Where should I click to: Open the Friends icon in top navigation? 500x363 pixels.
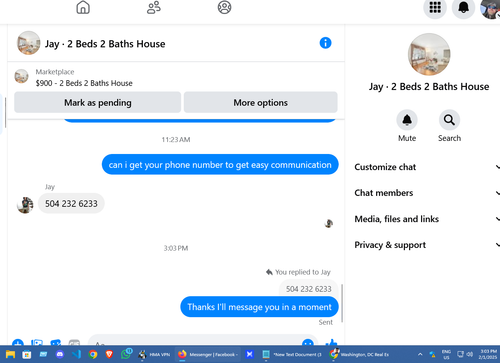pos(154,7)
